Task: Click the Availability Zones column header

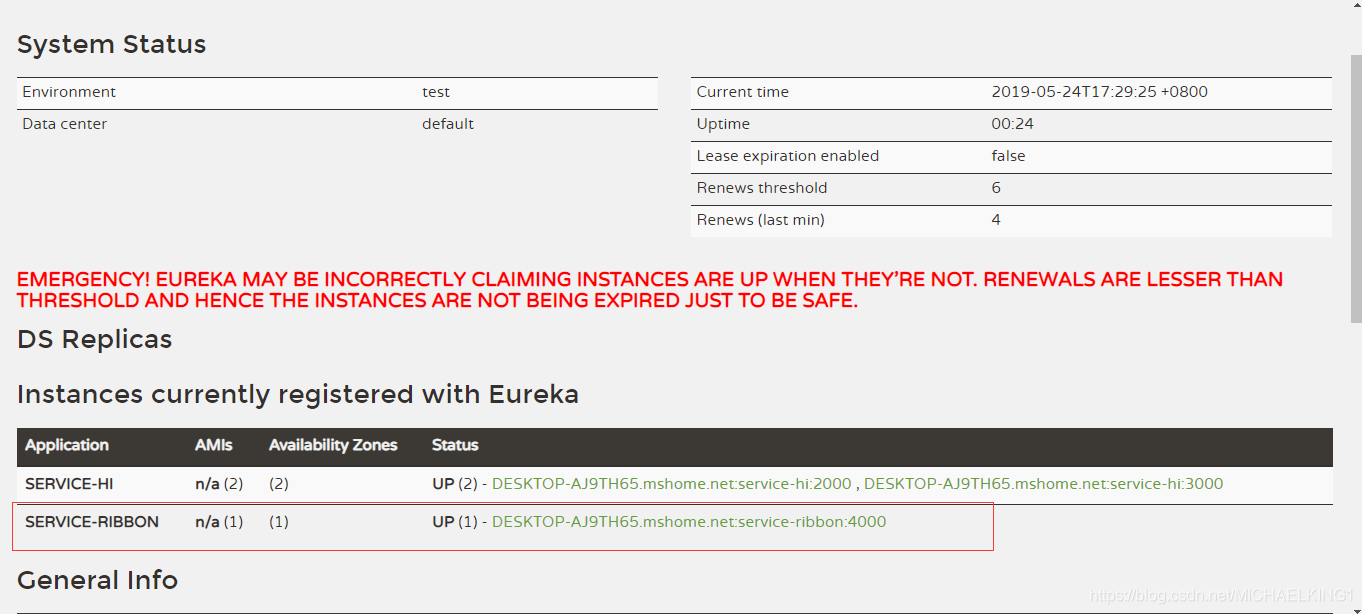Action: click(333, 445)
